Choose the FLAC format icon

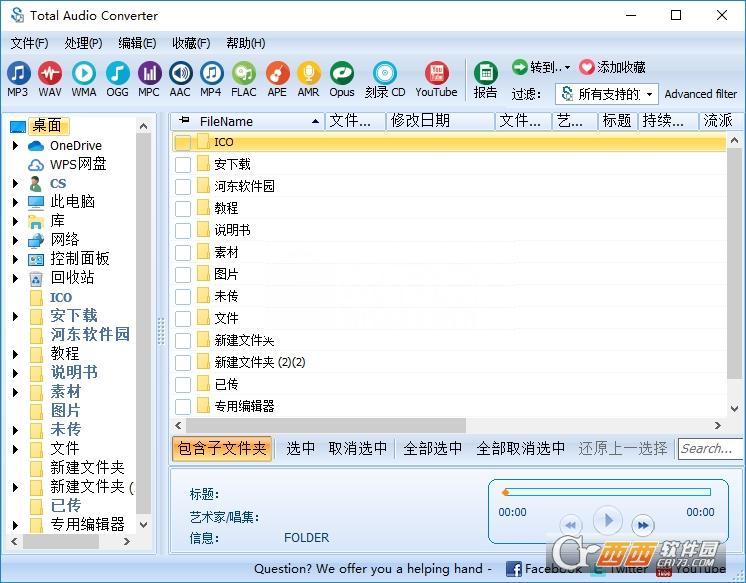(x=244, y=74)
